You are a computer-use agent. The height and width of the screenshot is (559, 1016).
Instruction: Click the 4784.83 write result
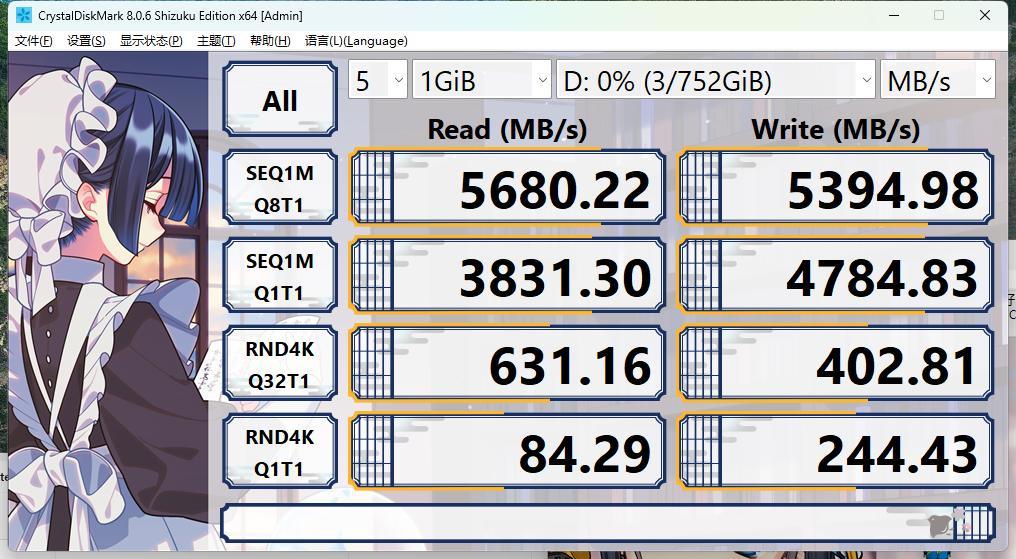pyautogui.click(x=836, y=275)
